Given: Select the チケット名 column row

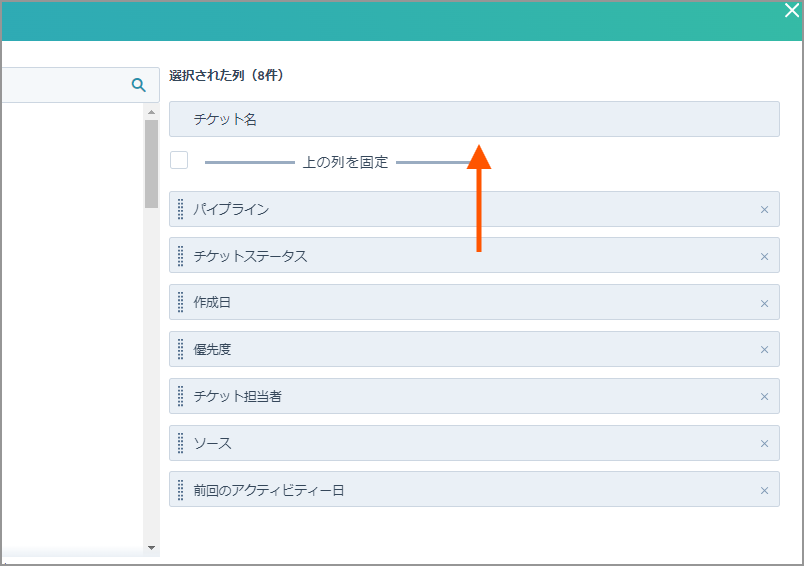Looking at the screenshot, I should coord(474,119).
